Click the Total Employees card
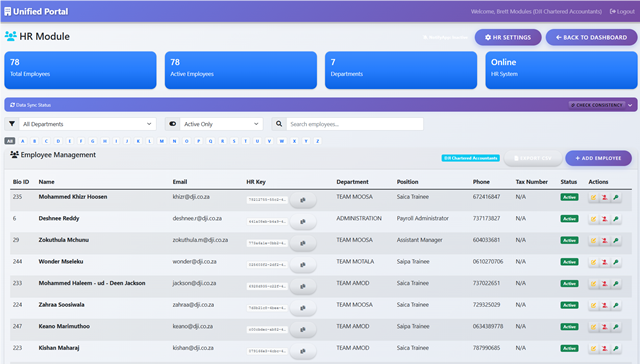Image resolution: width=640 pixels, height=364 pixels. [80, 70]
